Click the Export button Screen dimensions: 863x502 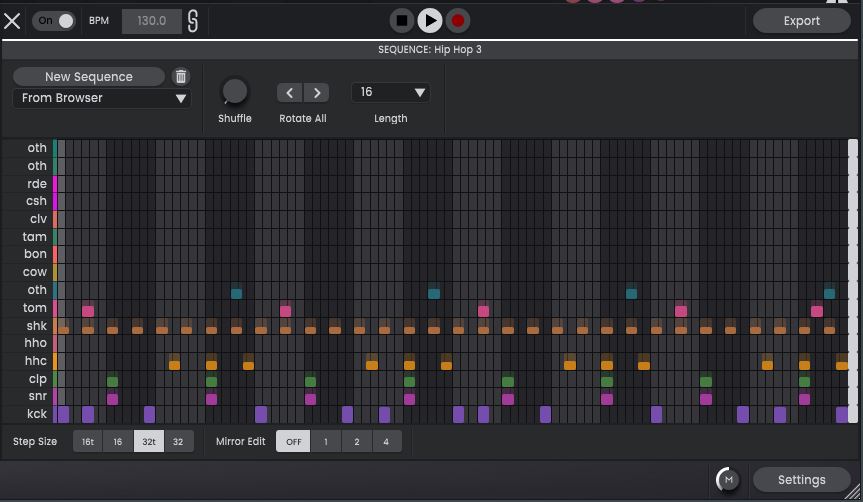pos(801,21)
